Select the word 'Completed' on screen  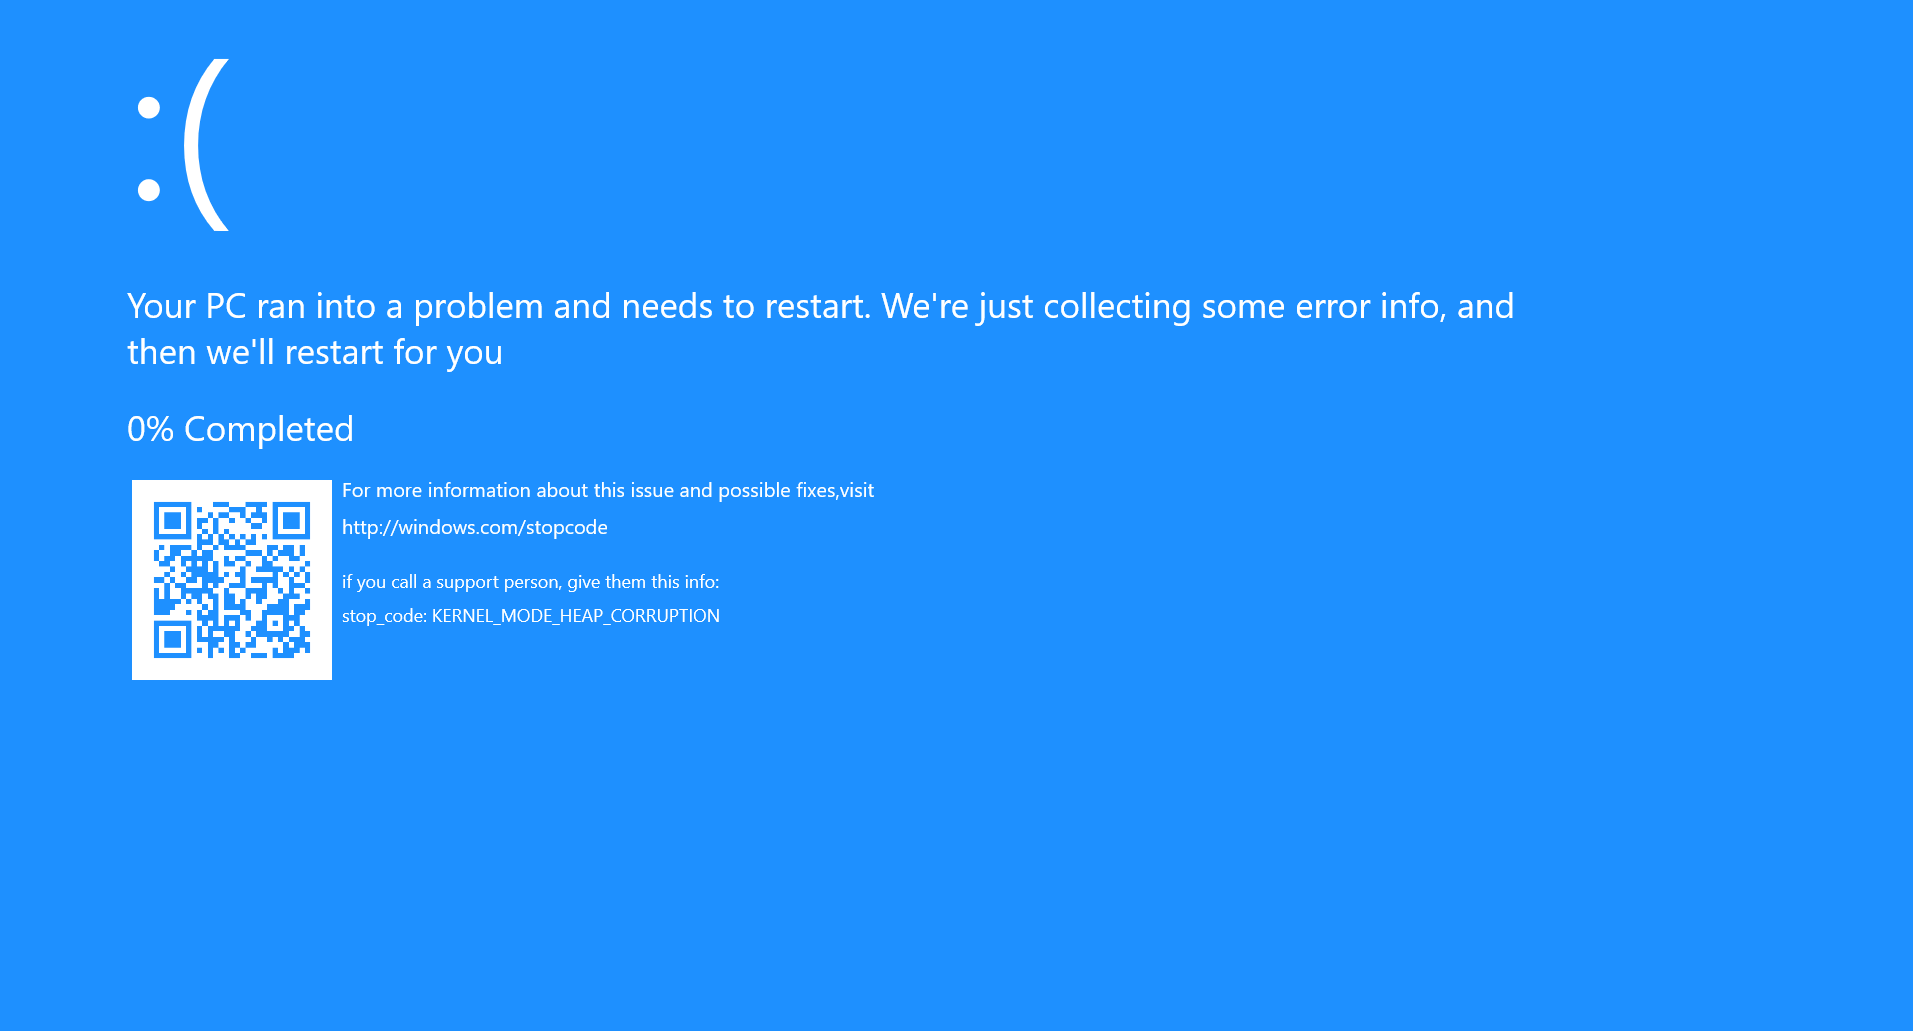point(268,428)
